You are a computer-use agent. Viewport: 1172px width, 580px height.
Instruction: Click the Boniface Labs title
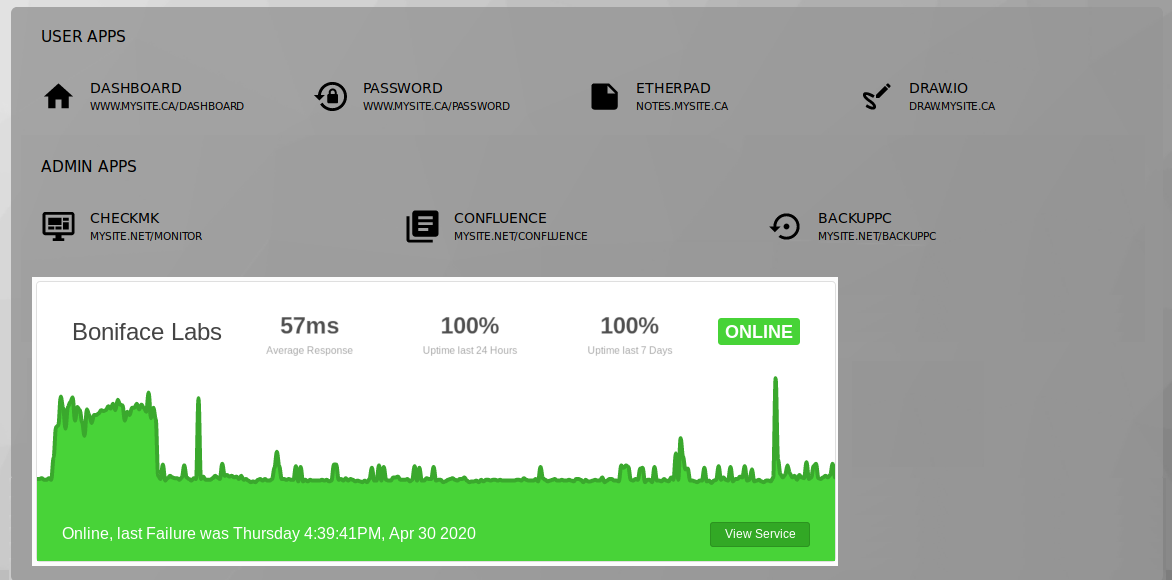(146, 331)
